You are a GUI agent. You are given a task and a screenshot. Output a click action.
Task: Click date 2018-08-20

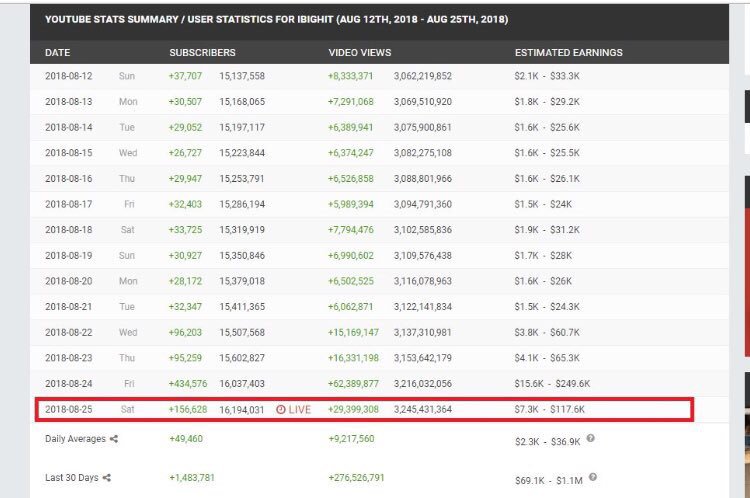tap(68, 281)
